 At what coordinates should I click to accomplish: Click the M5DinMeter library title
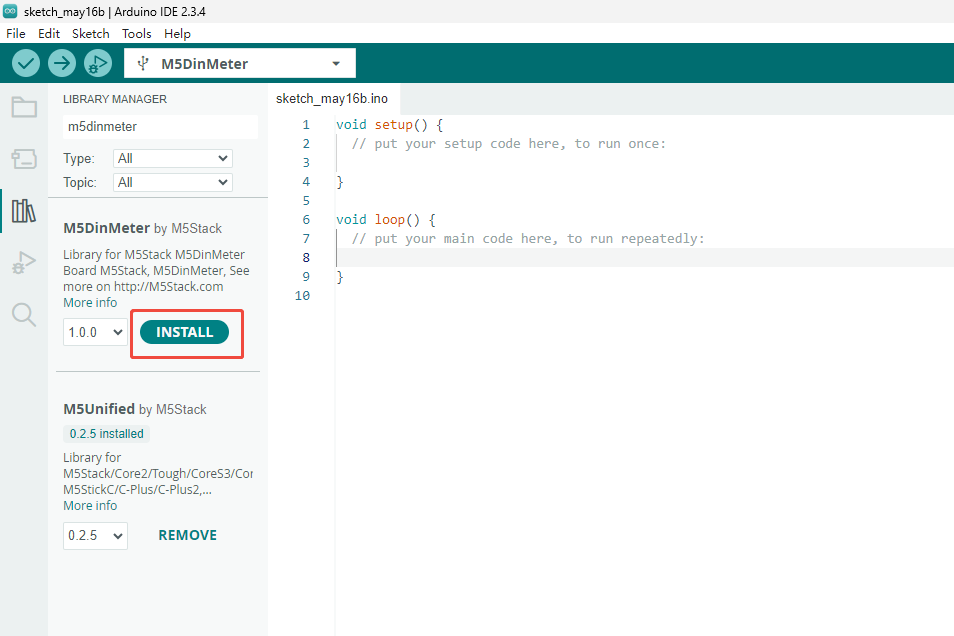(106, 228)
